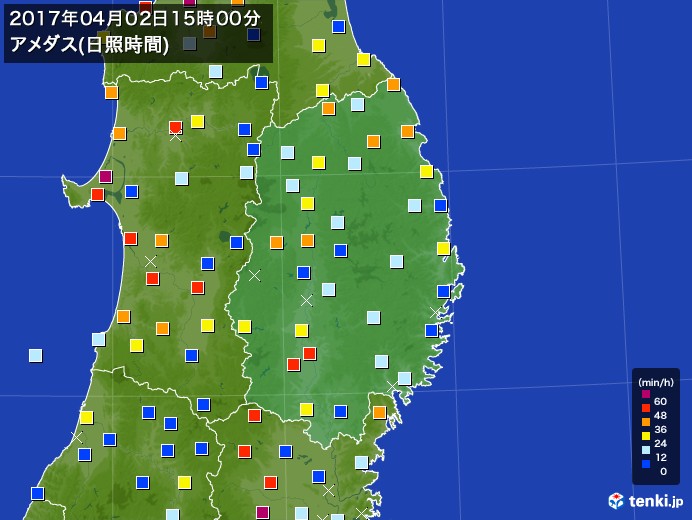Click the legend value "24"

pos(660,443)
